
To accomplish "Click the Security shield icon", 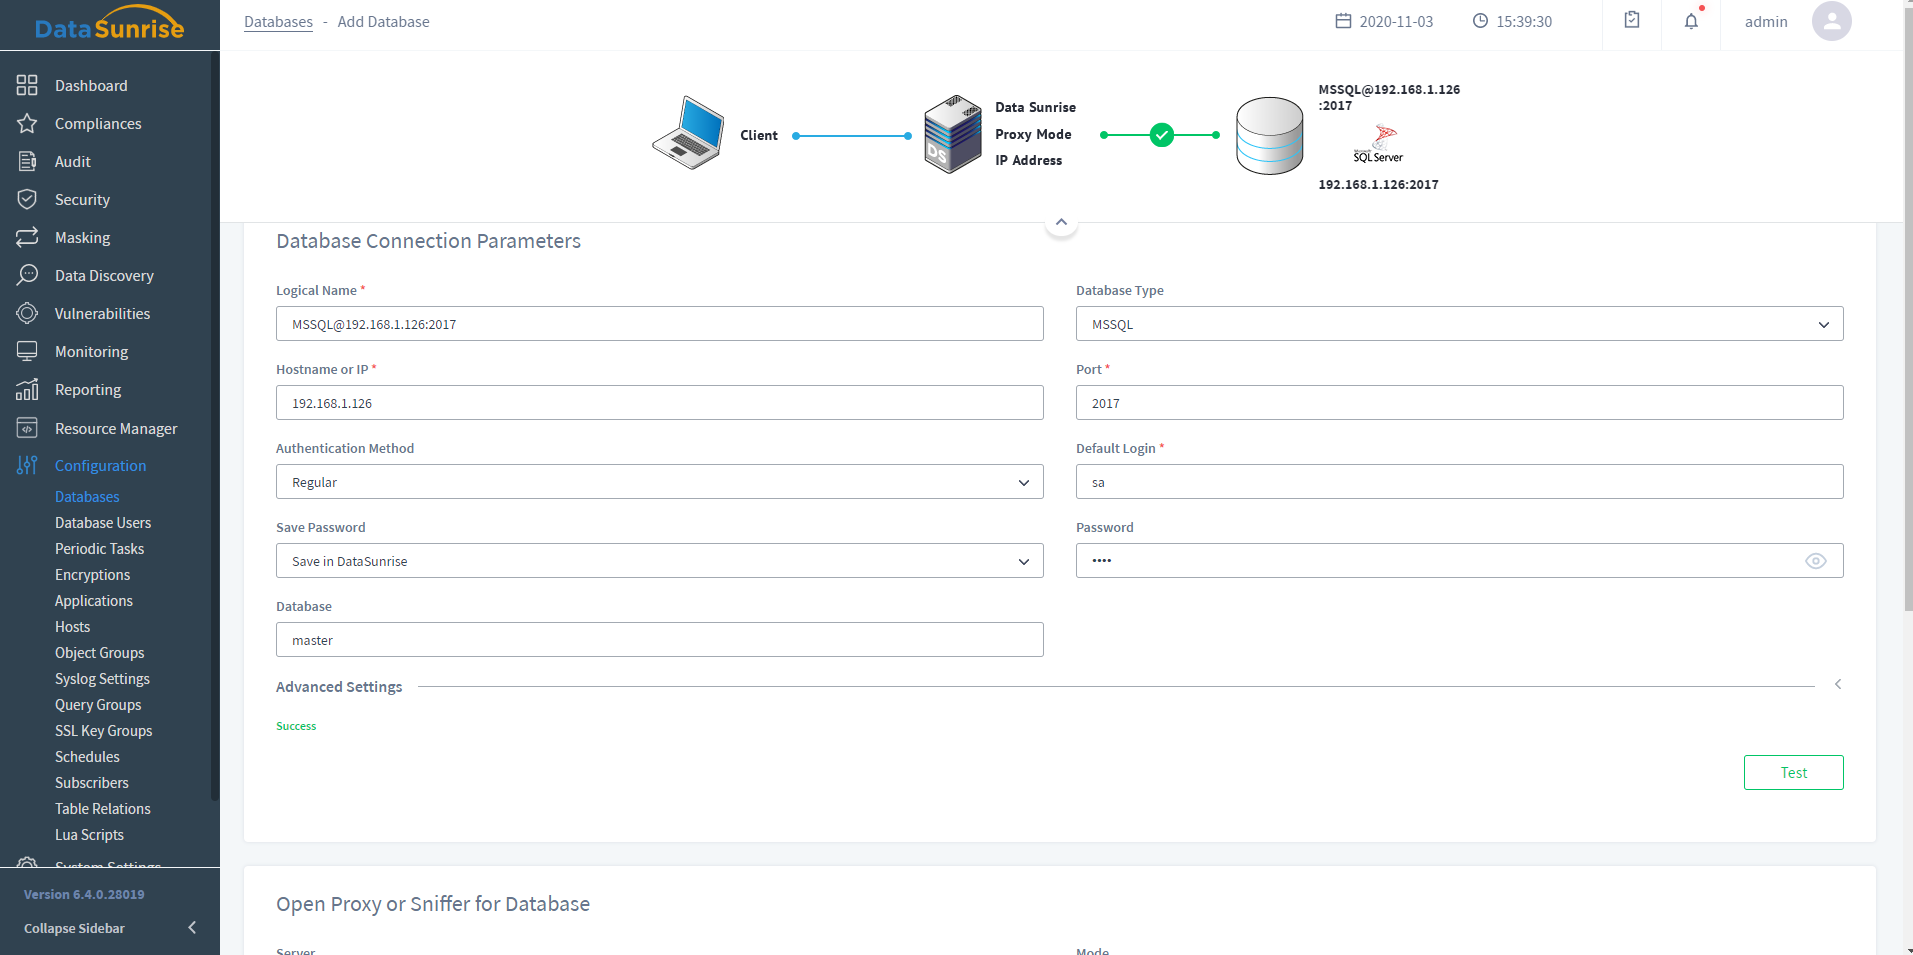I will [27, 199].
